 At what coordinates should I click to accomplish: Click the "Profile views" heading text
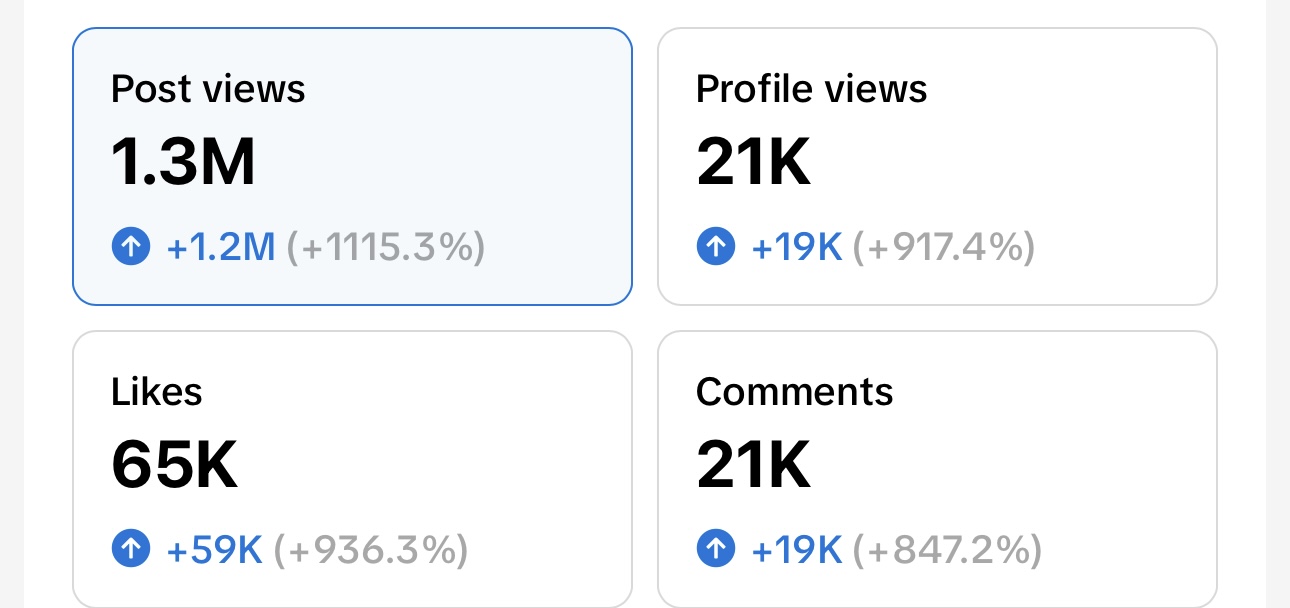(x=811, y=89)
